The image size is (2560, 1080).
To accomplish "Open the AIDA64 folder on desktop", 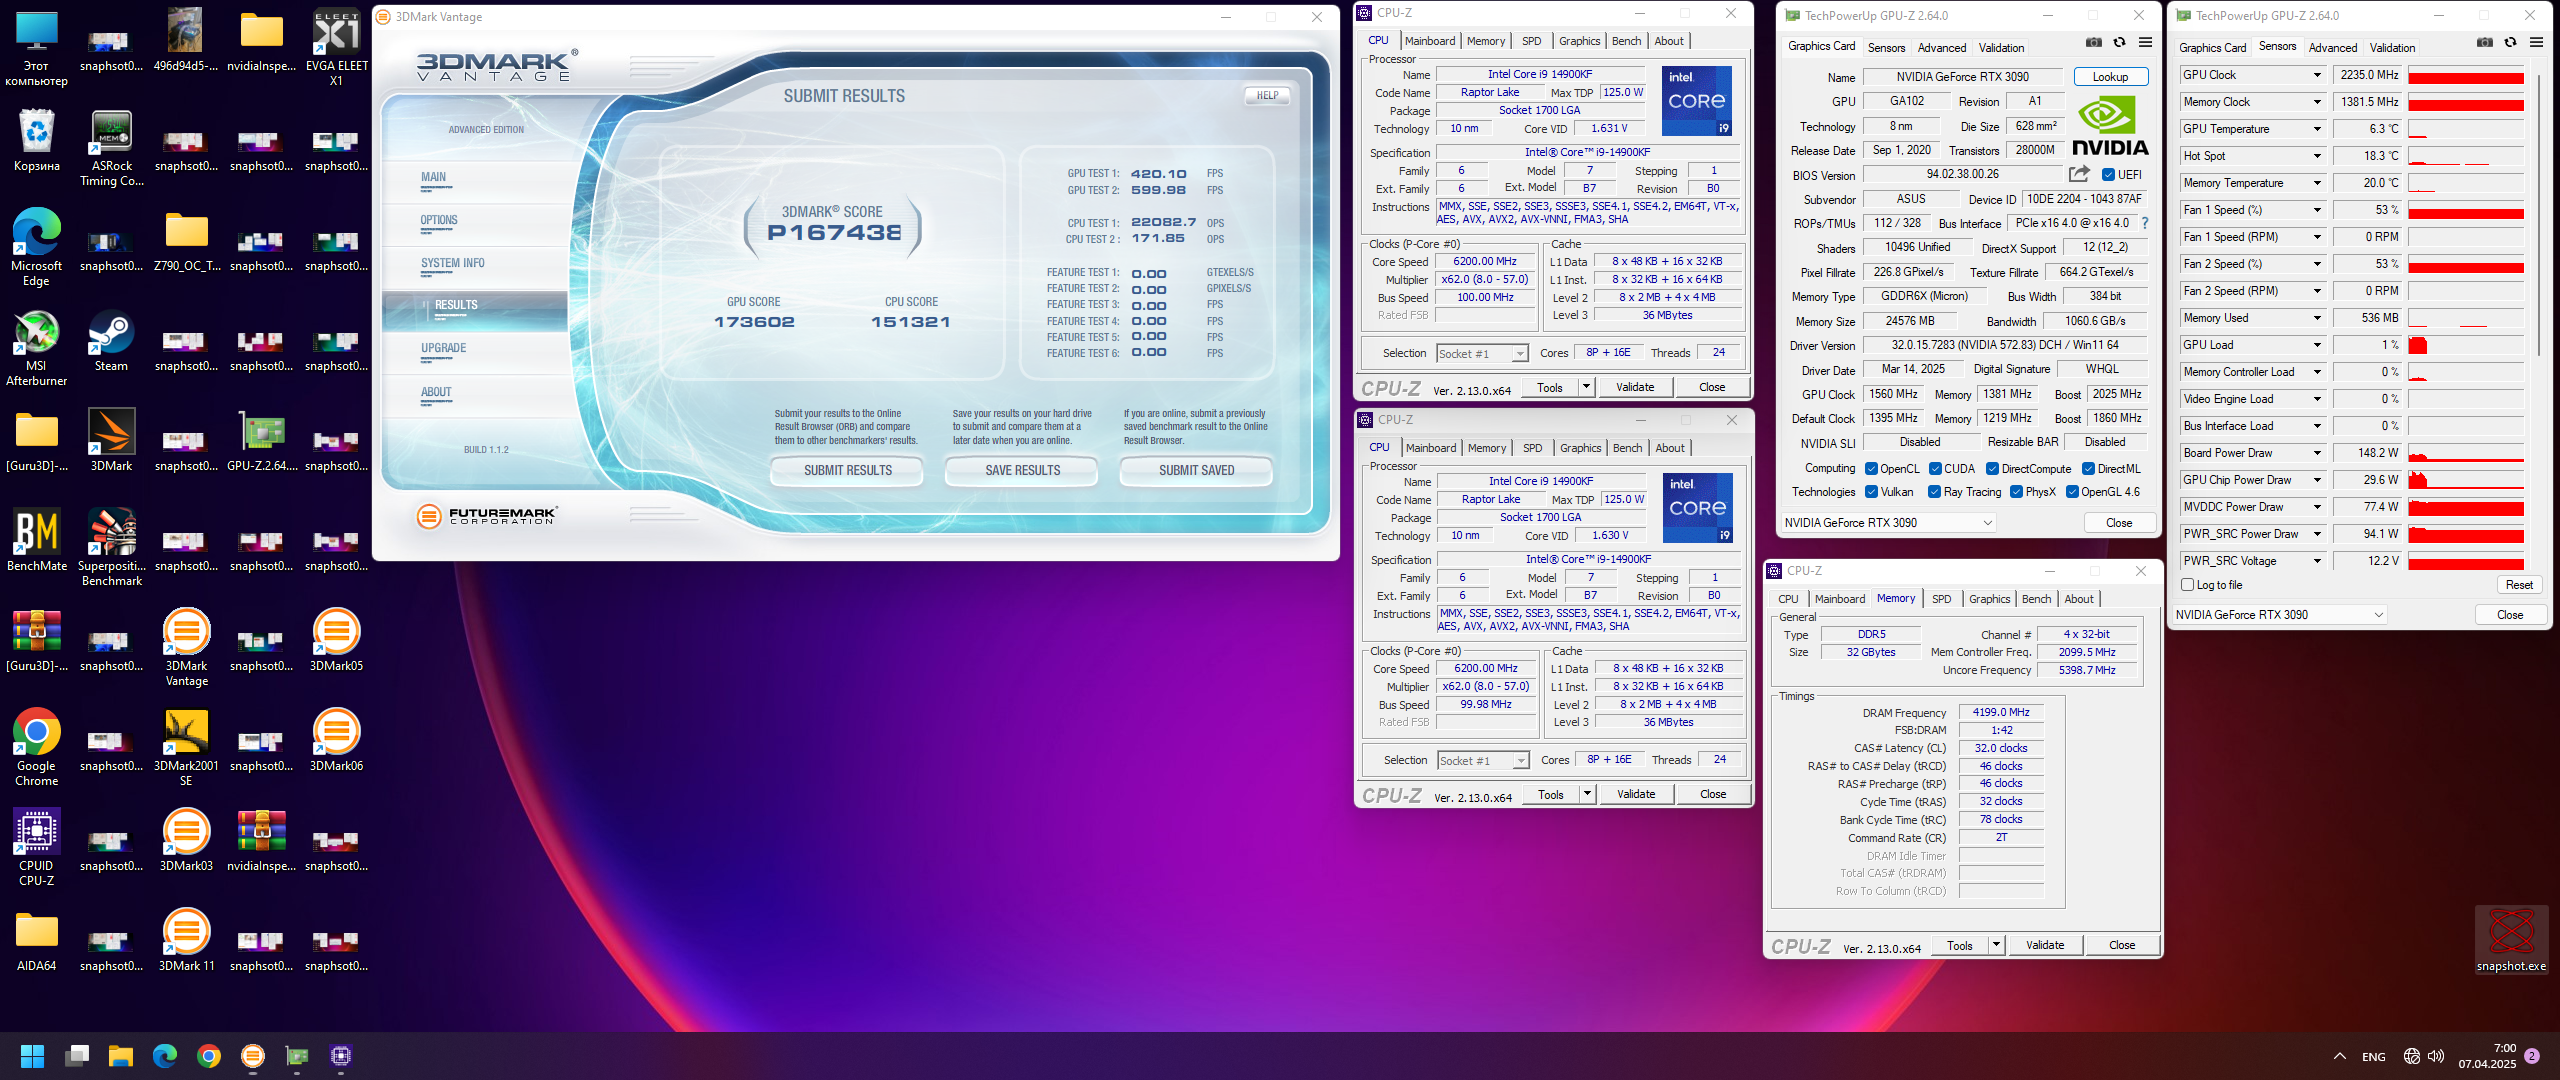I will click(x=37, y=939).
